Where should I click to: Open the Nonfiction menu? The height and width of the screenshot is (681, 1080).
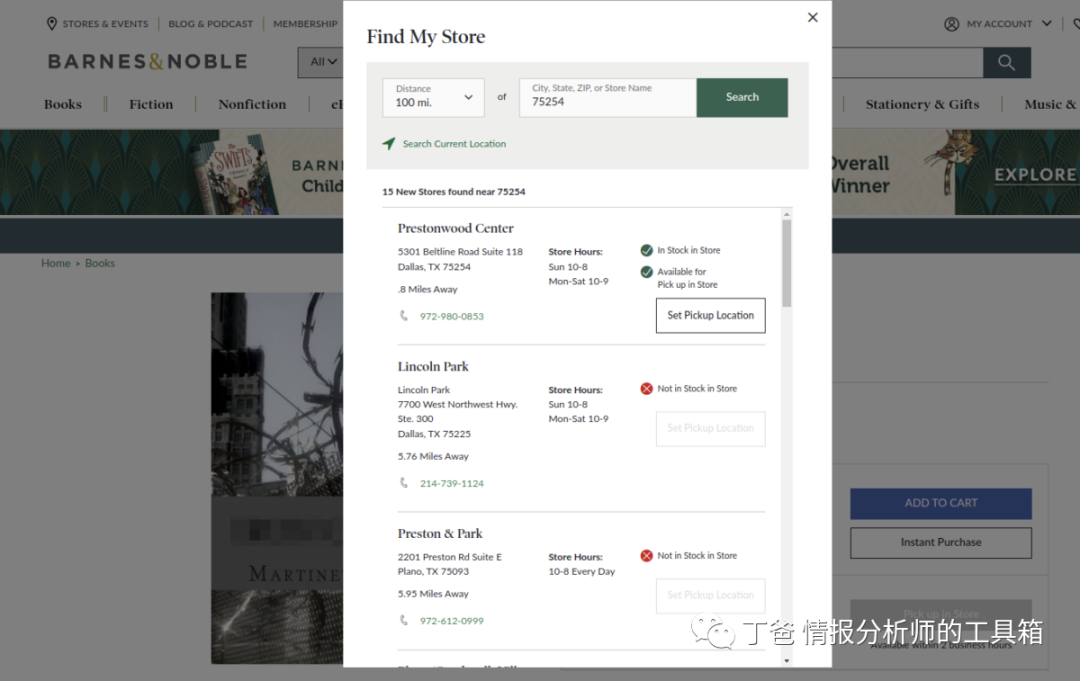[x=252, y=104]
